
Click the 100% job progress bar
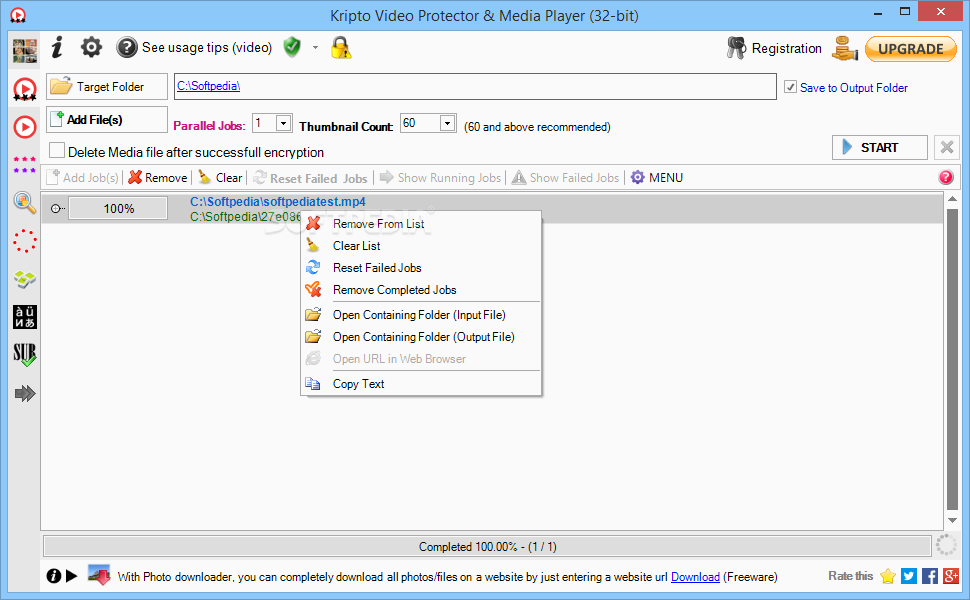point(118,208)
